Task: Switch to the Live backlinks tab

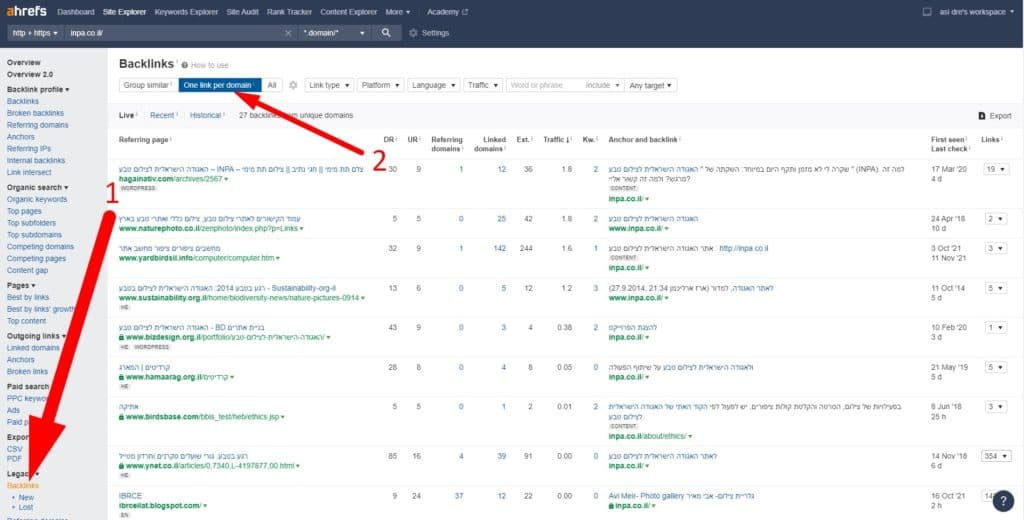Action: pyautogui.click(x=127, y=115)
